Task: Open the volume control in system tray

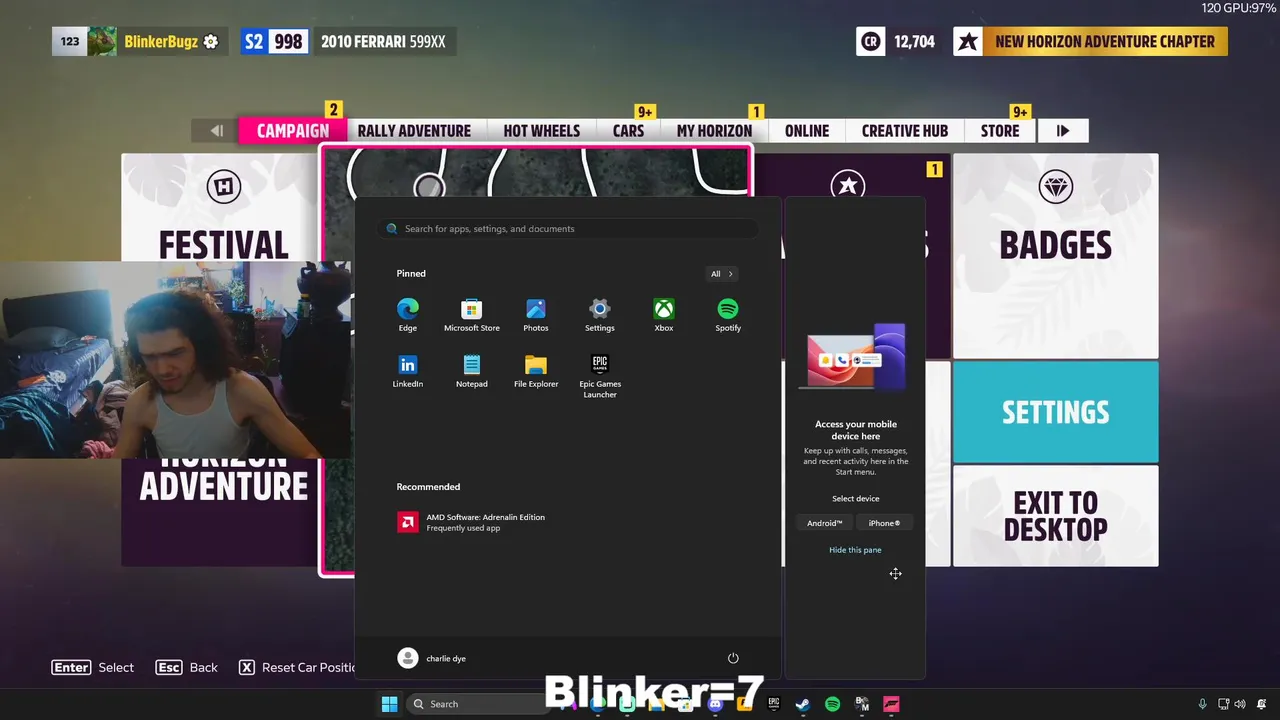Action: tap(1240, 704)
